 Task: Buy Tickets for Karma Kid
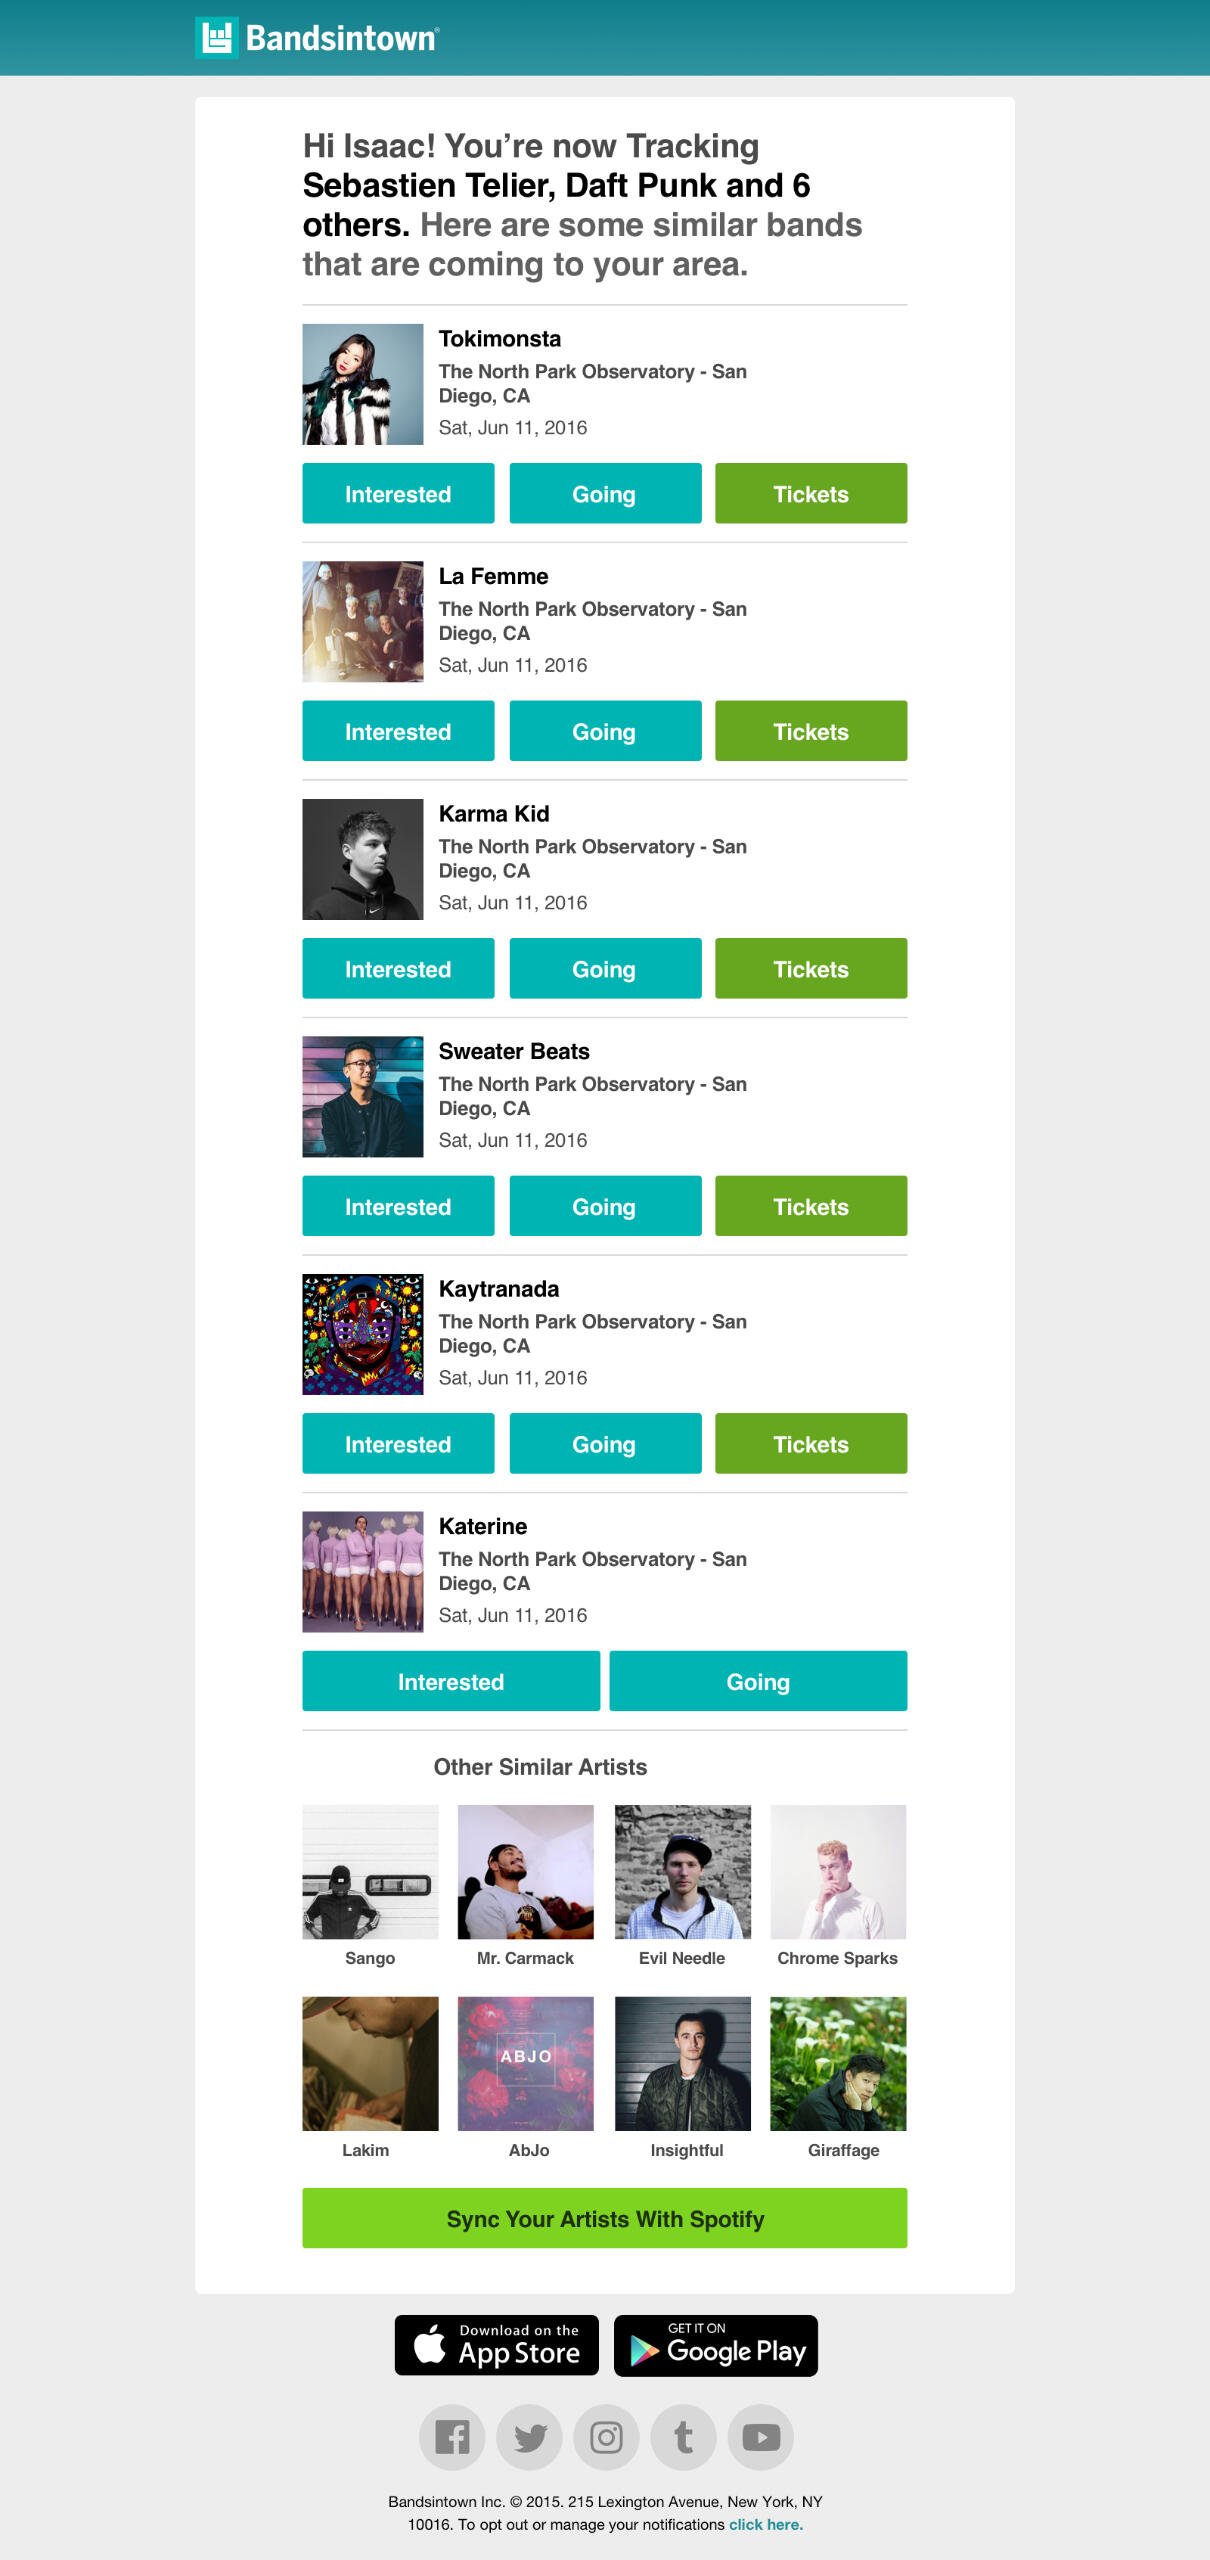(811, 968)
